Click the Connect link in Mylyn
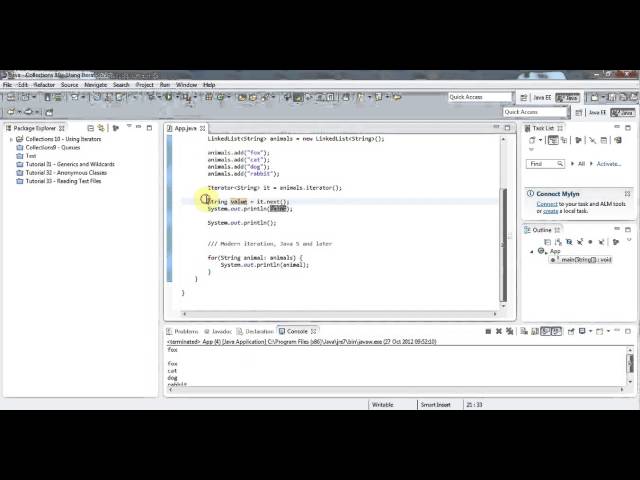The width and height of the screenshot is (640, 480). pos(547,204)
